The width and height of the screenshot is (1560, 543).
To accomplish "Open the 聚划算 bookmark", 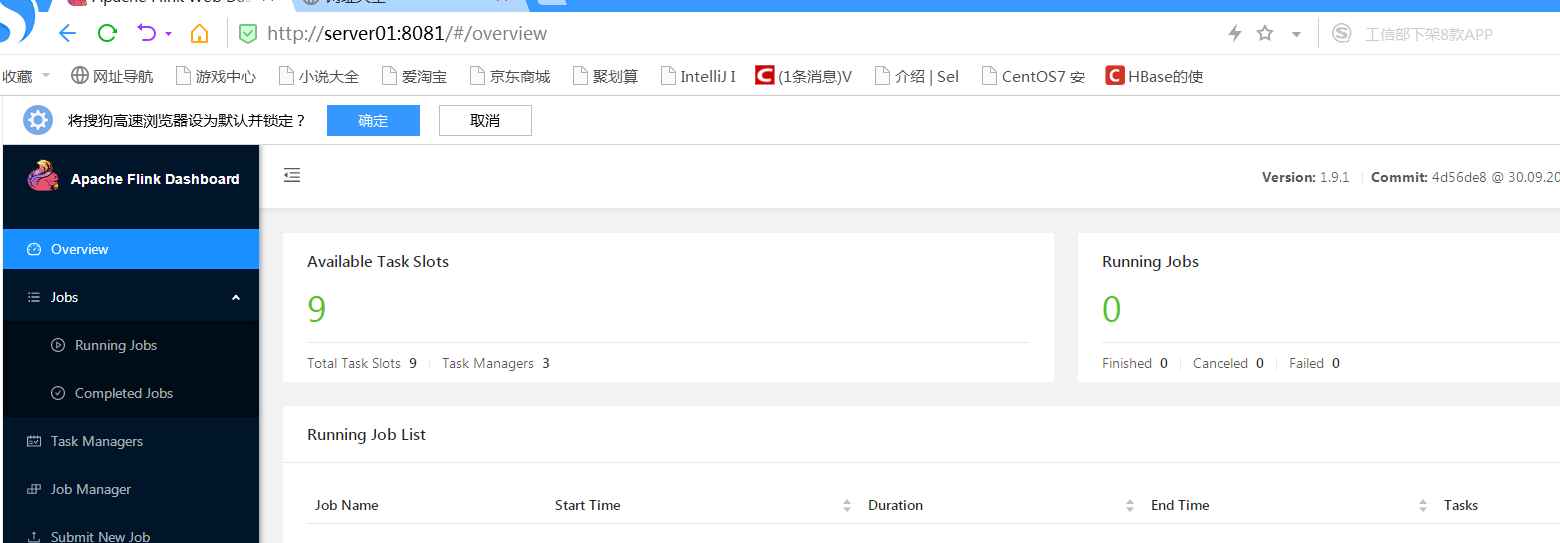I will tap(605, 76).
